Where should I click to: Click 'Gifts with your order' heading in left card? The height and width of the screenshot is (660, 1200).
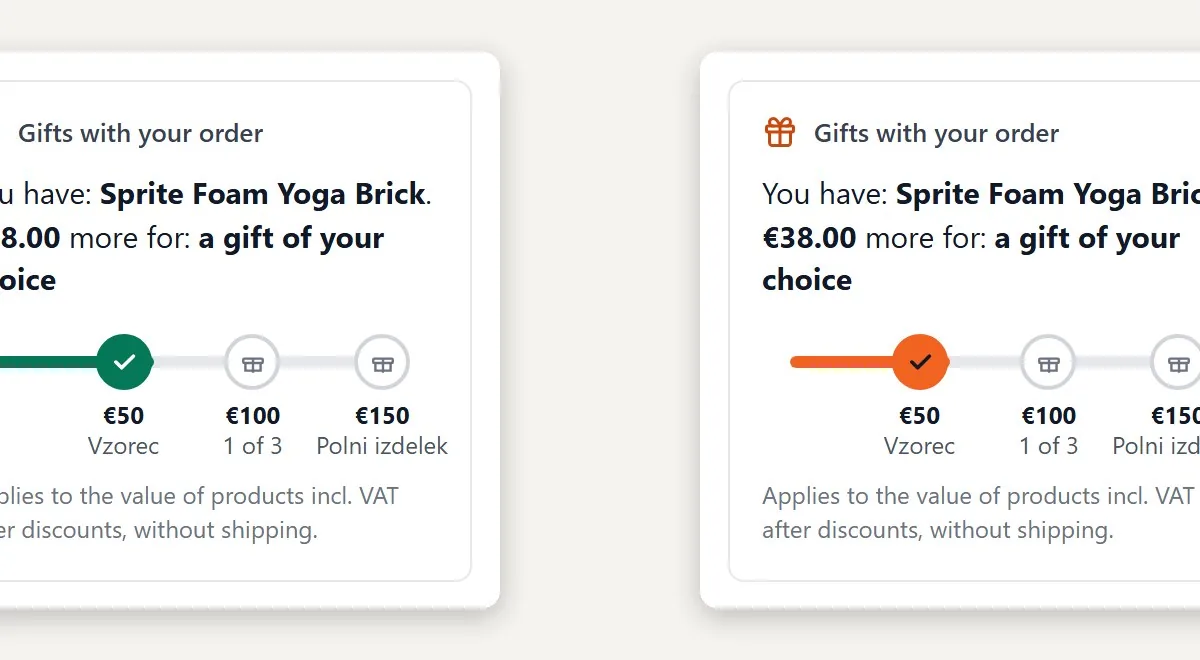(141, 133)
